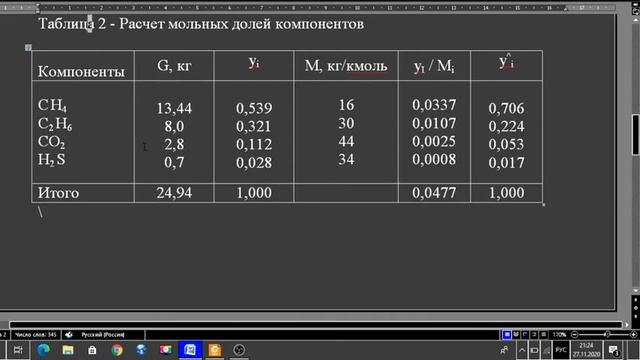Screen dimensions: 640x360
Task: Show hidden system tray icons
Action: (522, 350)
